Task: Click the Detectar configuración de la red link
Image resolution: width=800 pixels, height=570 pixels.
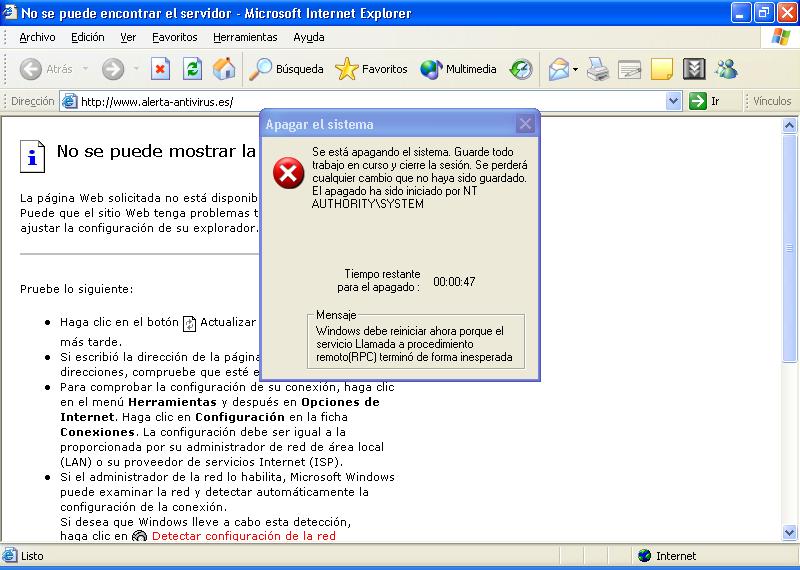Action: click(x=243, y=536)
